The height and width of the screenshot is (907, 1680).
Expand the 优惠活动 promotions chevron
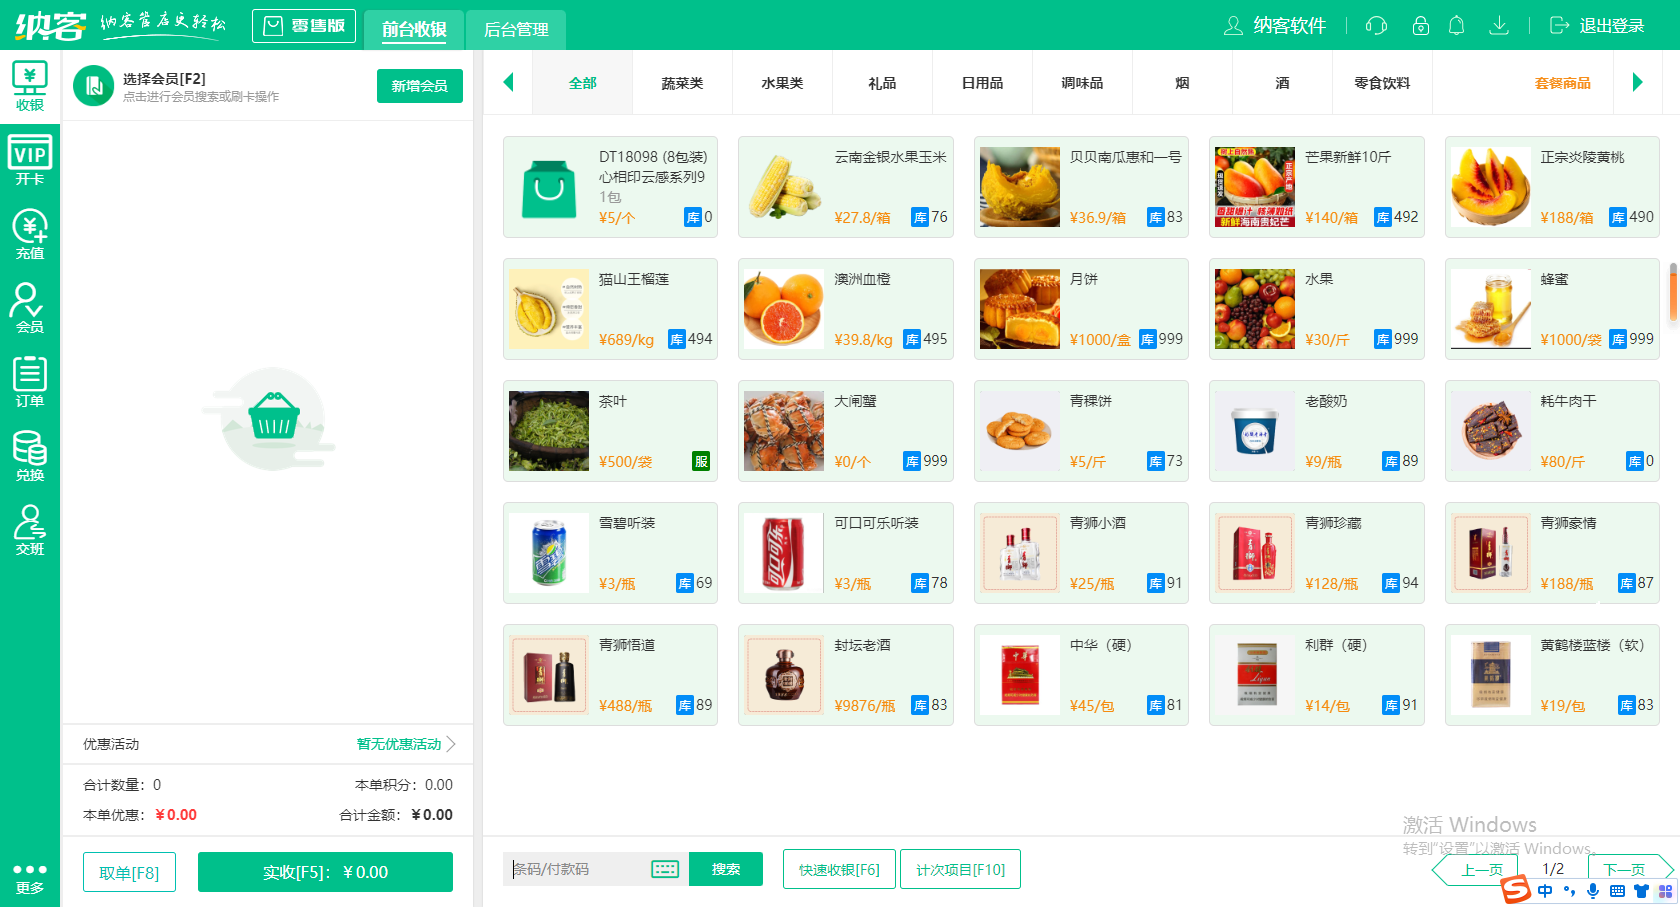451,744
